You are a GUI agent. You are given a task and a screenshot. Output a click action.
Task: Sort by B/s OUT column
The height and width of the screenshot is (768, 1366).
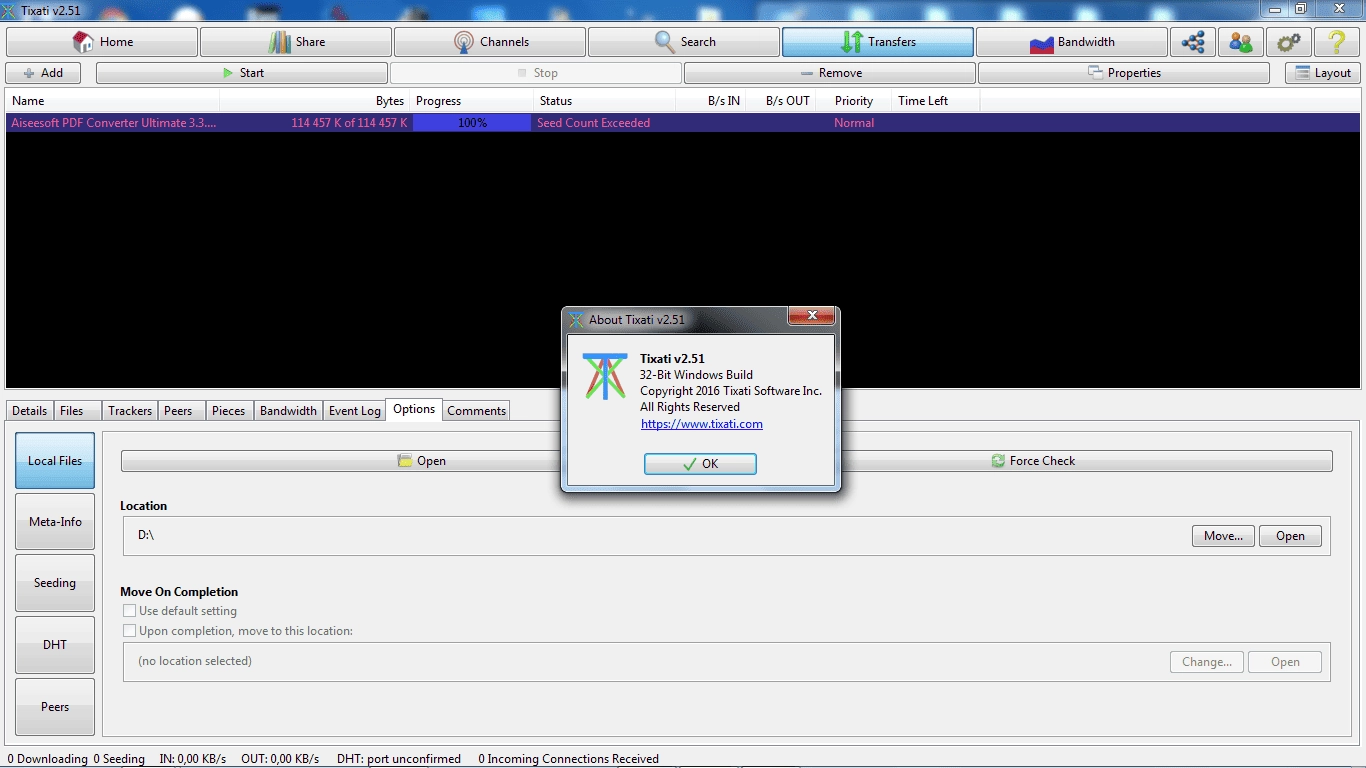[781, 101]
